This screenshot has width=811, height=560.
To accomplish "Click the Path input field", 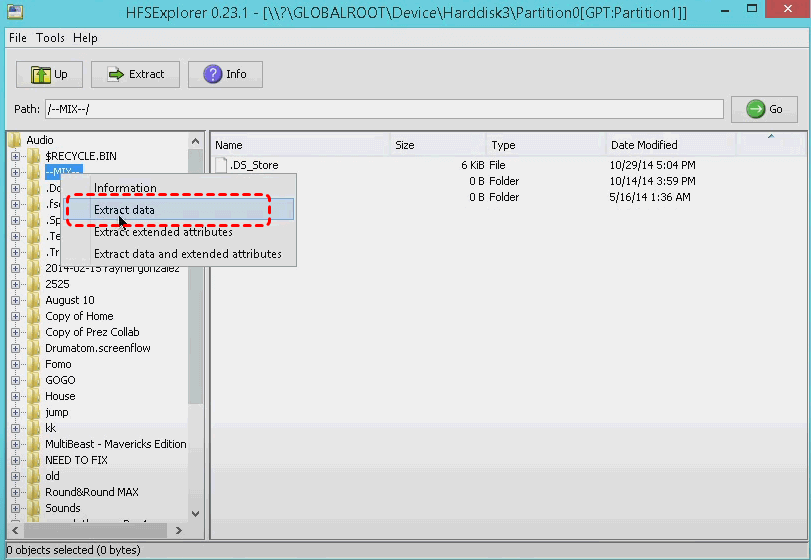I will point(383,109).
